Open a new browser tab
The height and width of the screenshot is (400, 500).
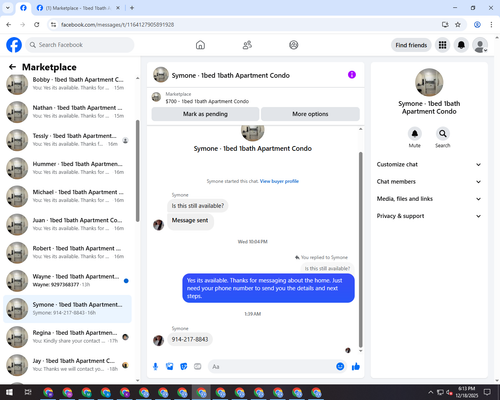coord(132,8)
